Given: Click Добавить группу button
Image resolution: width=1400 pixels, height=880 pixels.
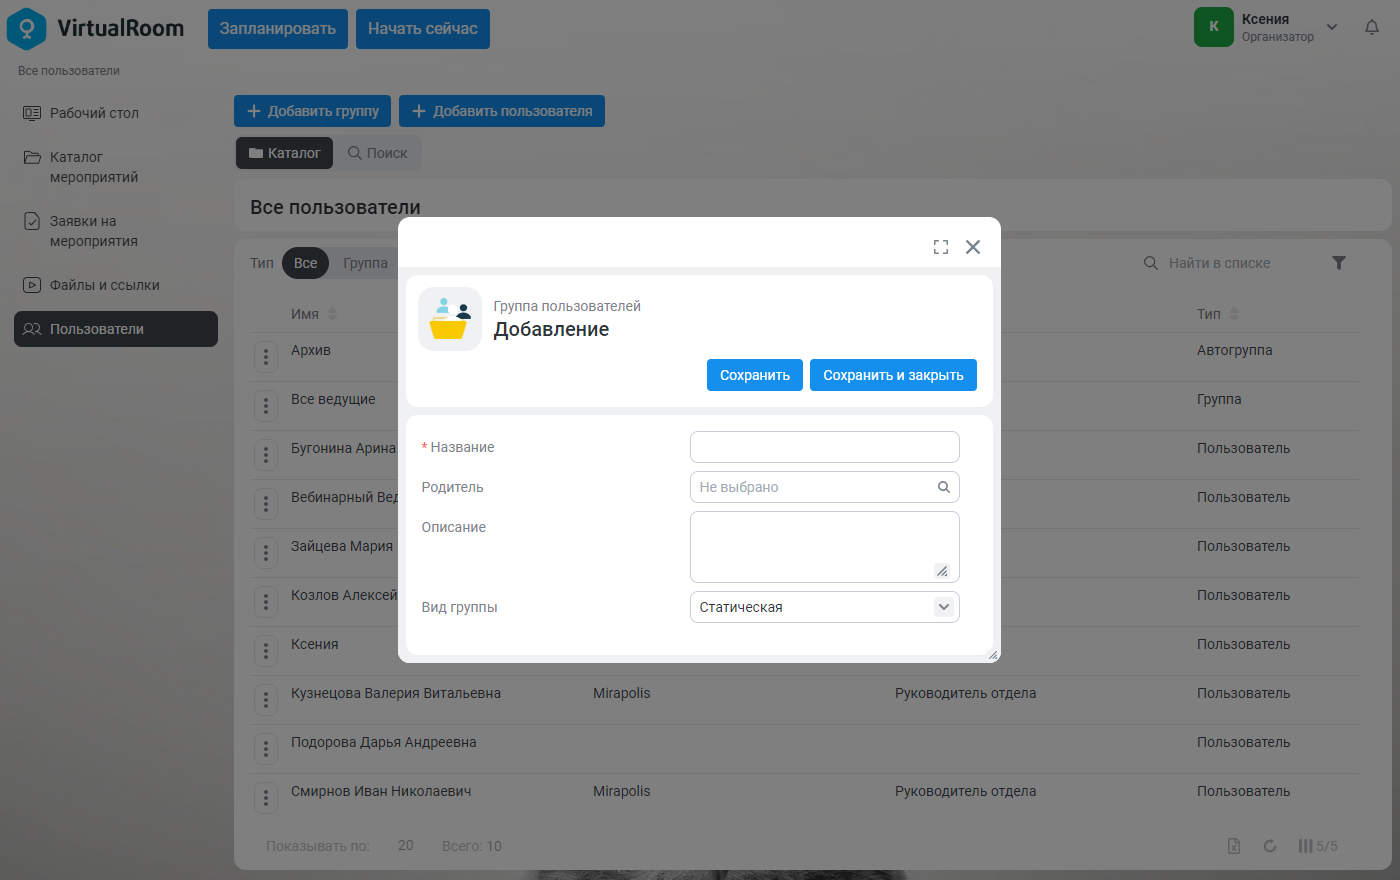Looking at the screenshot, I should [x=312, y=111].
